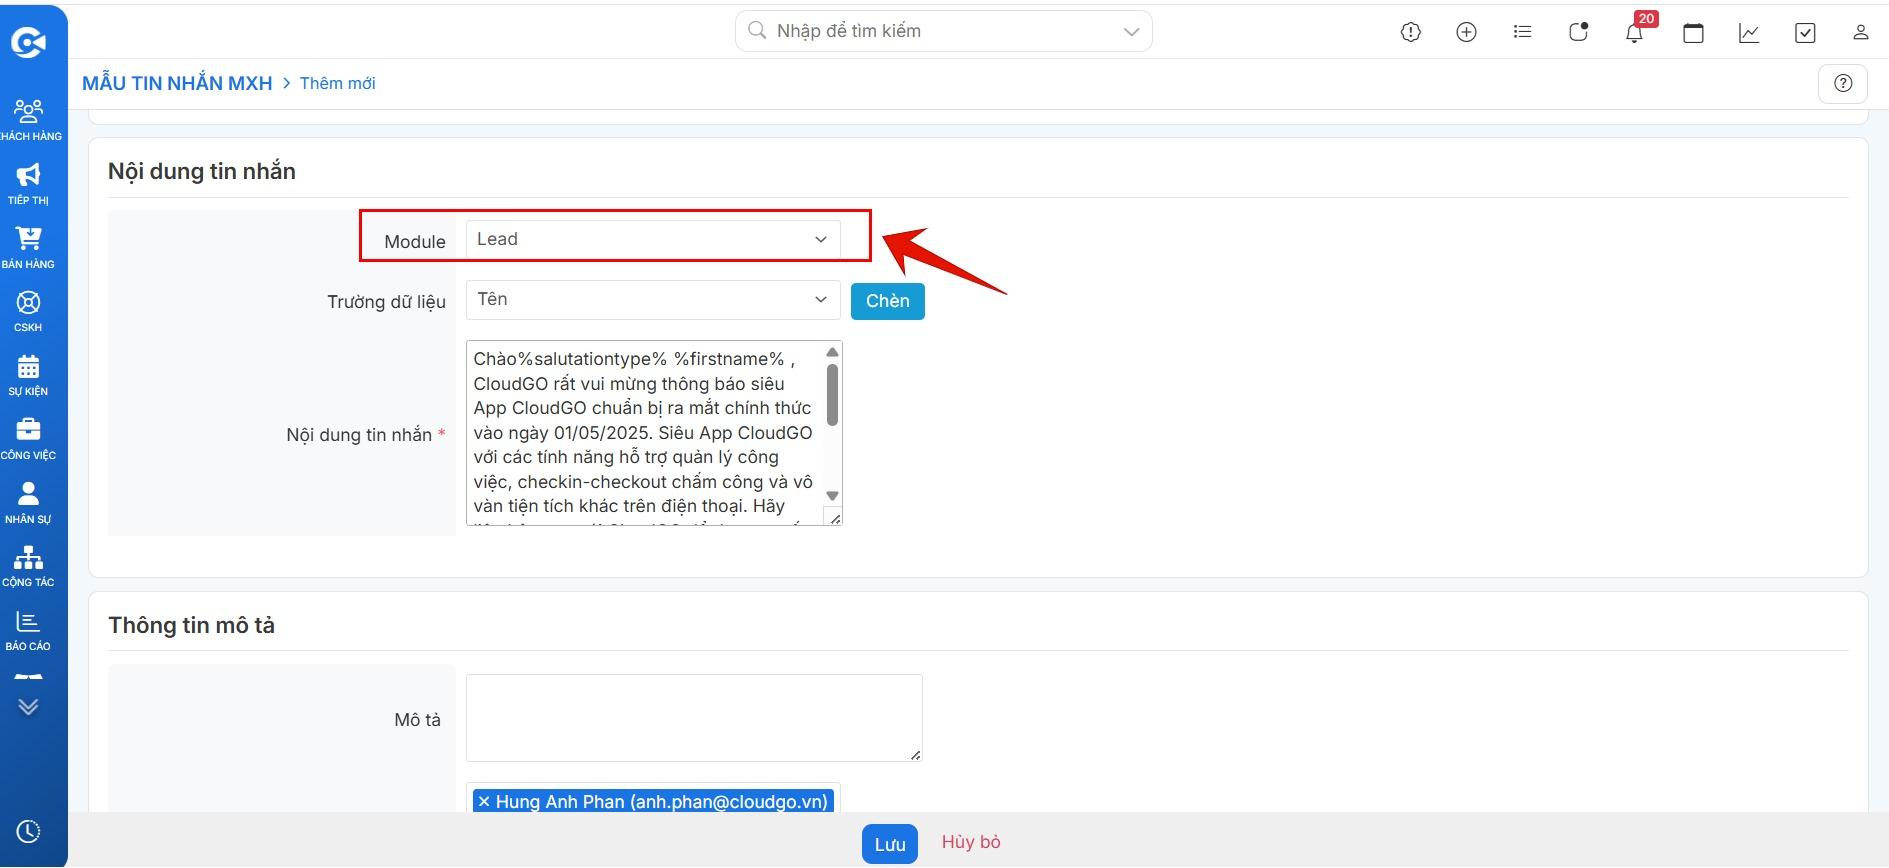Viewport: 1889px width, 868px height.
Task: Open the task checkbox icon in top bar
Action: [1805, 33]
